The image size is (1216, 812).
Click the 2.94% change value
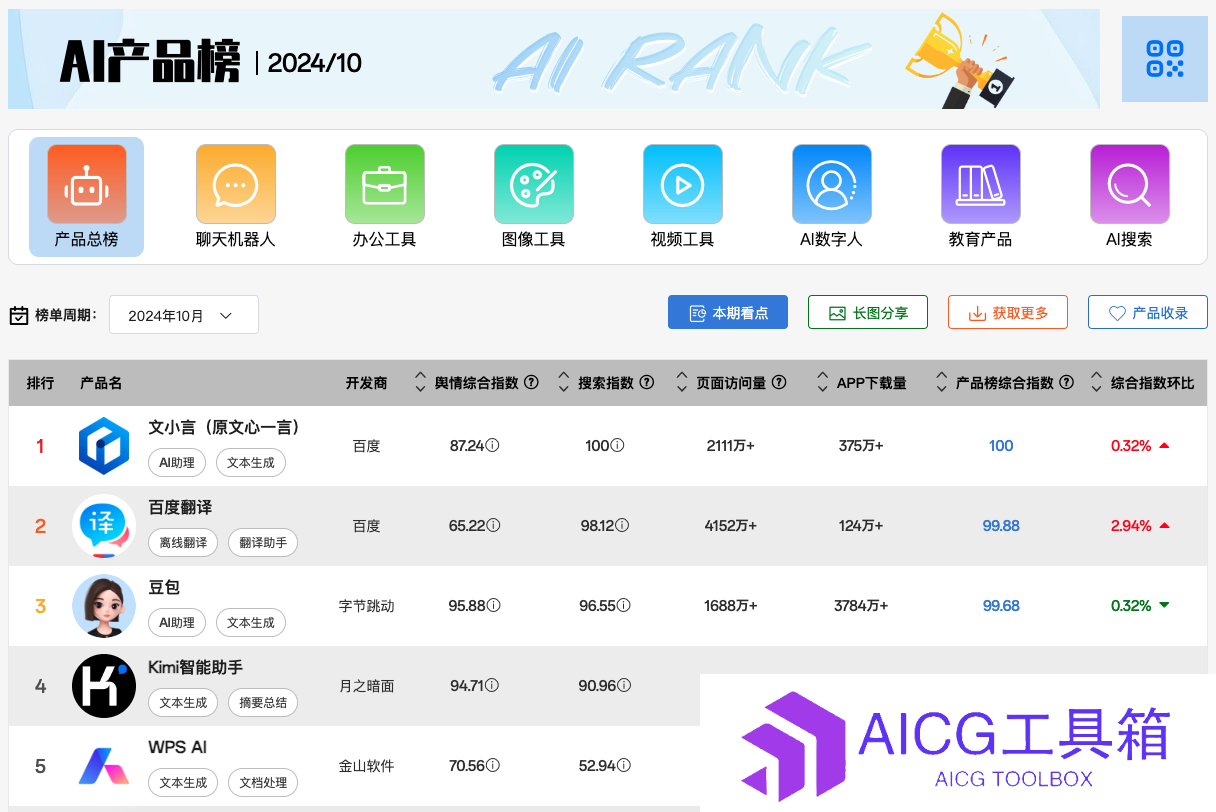[1131, 526]
